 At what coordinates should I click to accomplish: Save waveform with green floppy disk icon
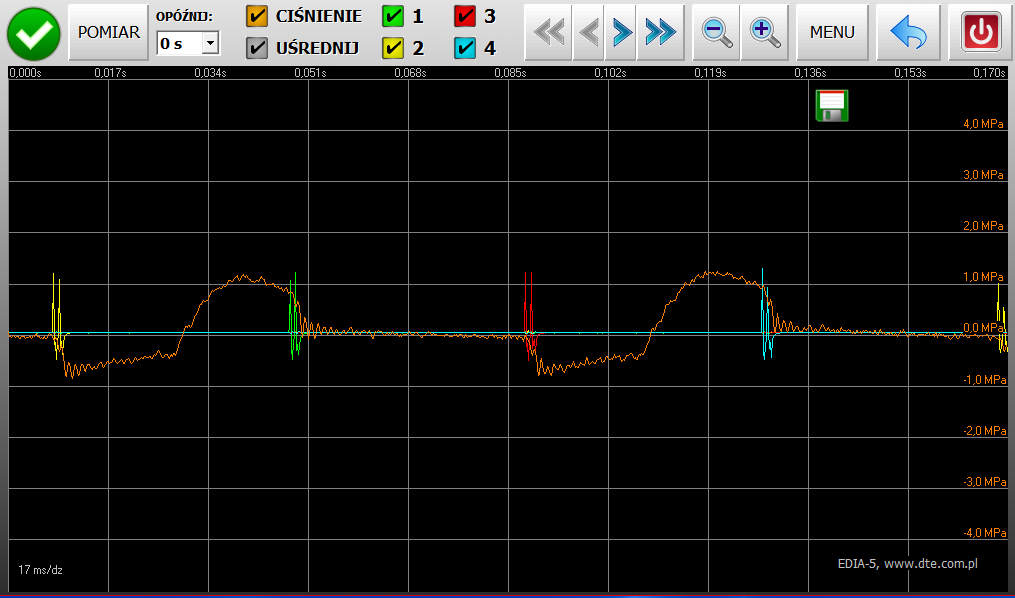(x=832, y=106)
